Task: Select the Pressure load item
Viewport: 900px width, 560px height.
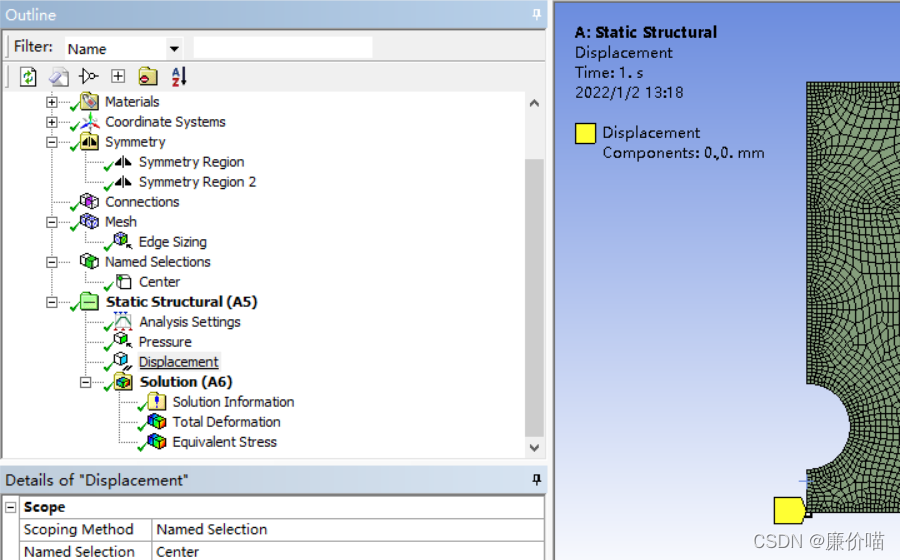Action: click(x=165, y=341)
